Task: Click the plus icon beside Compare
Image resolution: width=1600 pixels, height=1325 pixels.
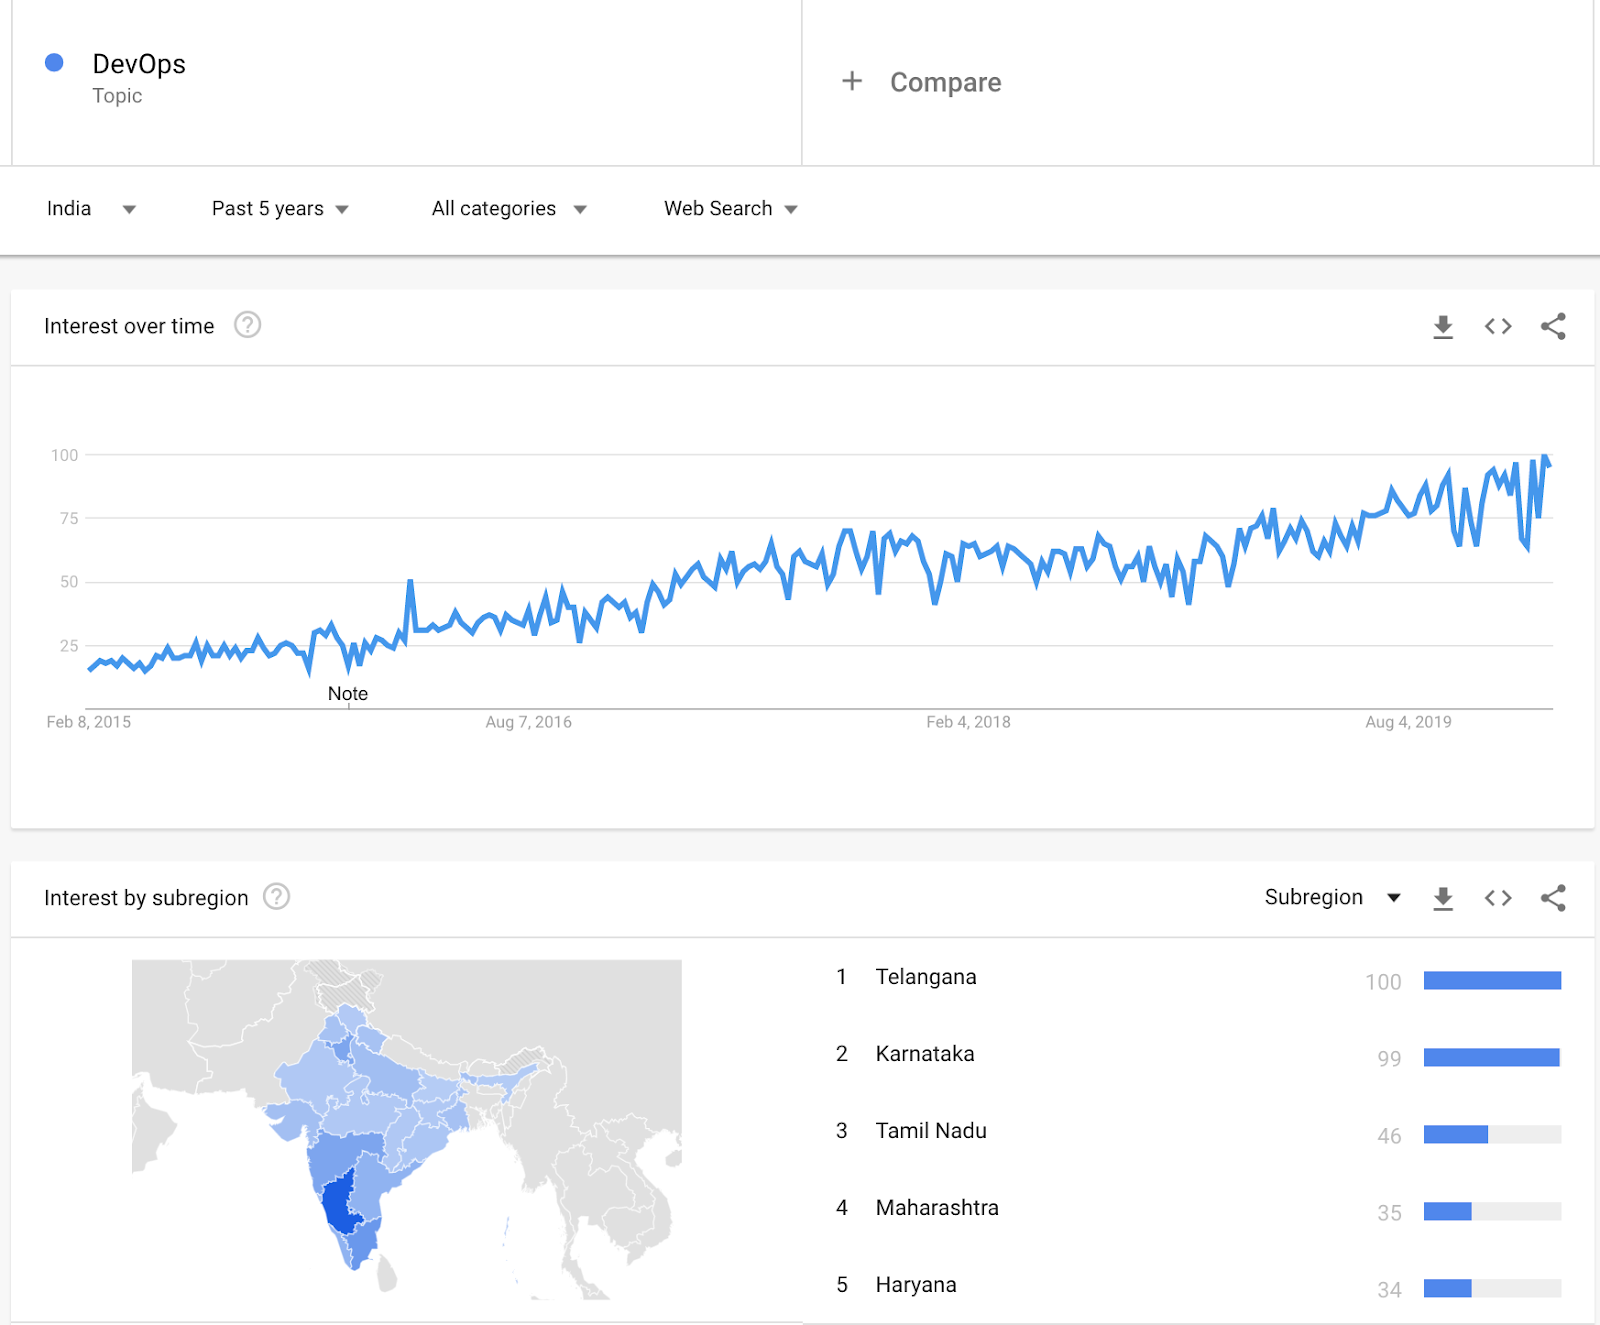Action: (x=851, y=81)
